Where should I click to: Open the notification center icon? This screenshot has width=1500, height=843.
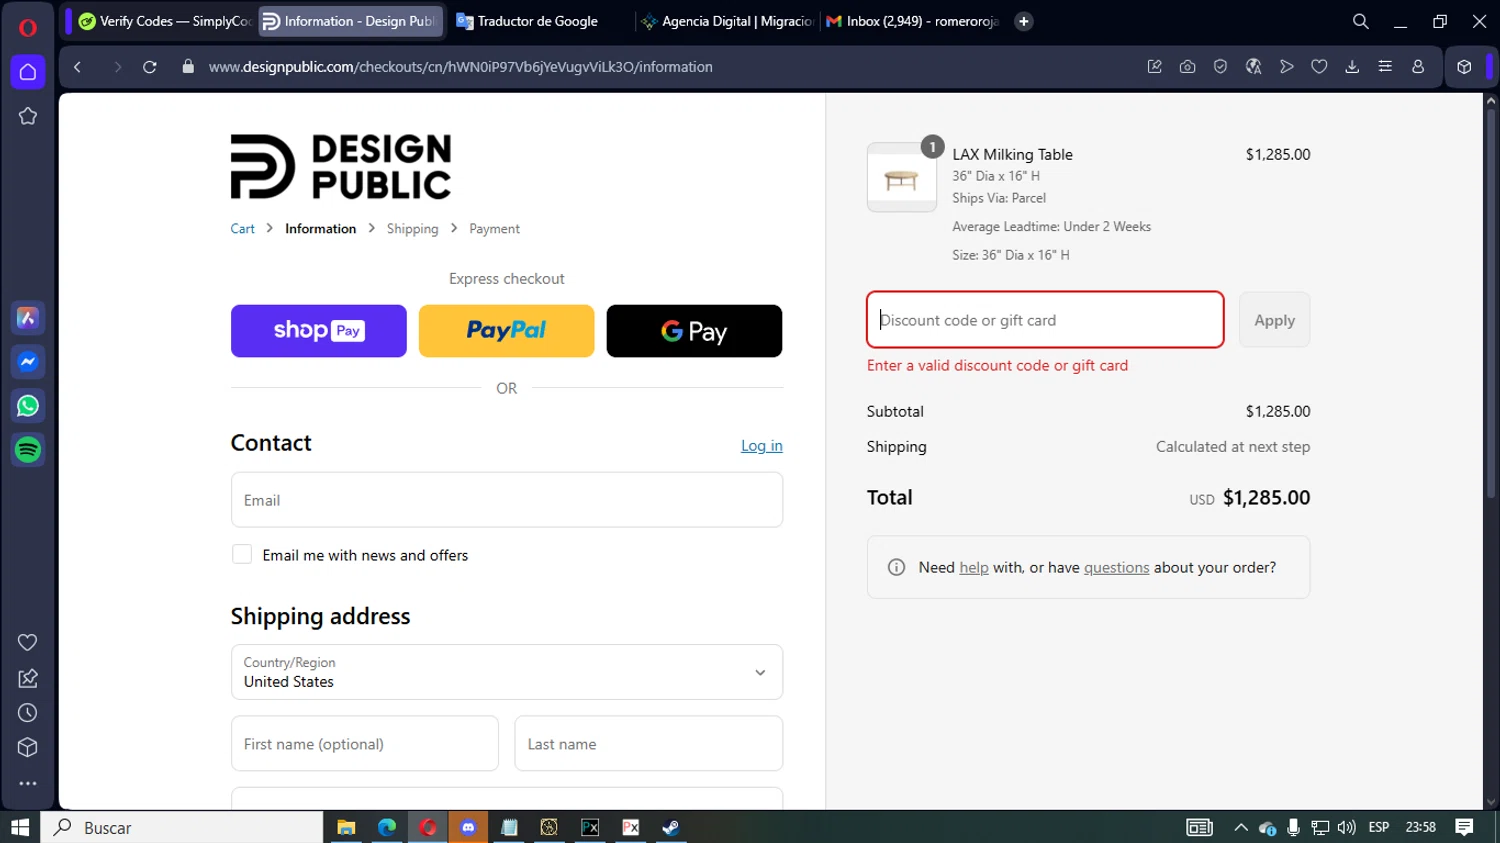tap(1465, 827)
